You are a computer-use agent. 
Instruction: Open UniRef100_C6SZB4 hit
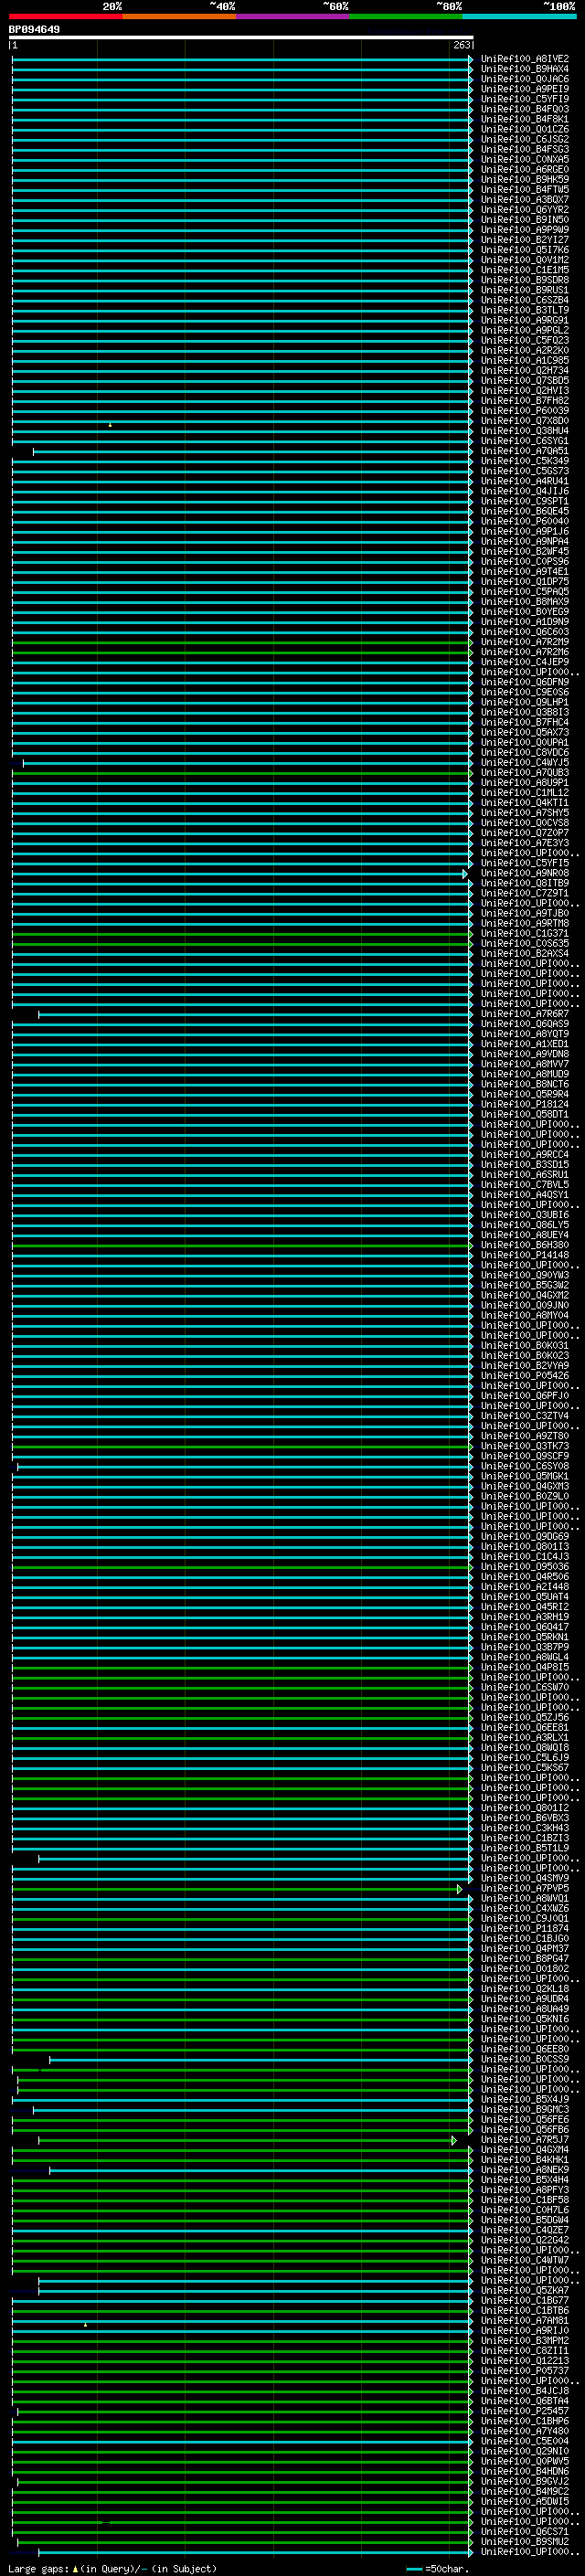coord(524,300)
